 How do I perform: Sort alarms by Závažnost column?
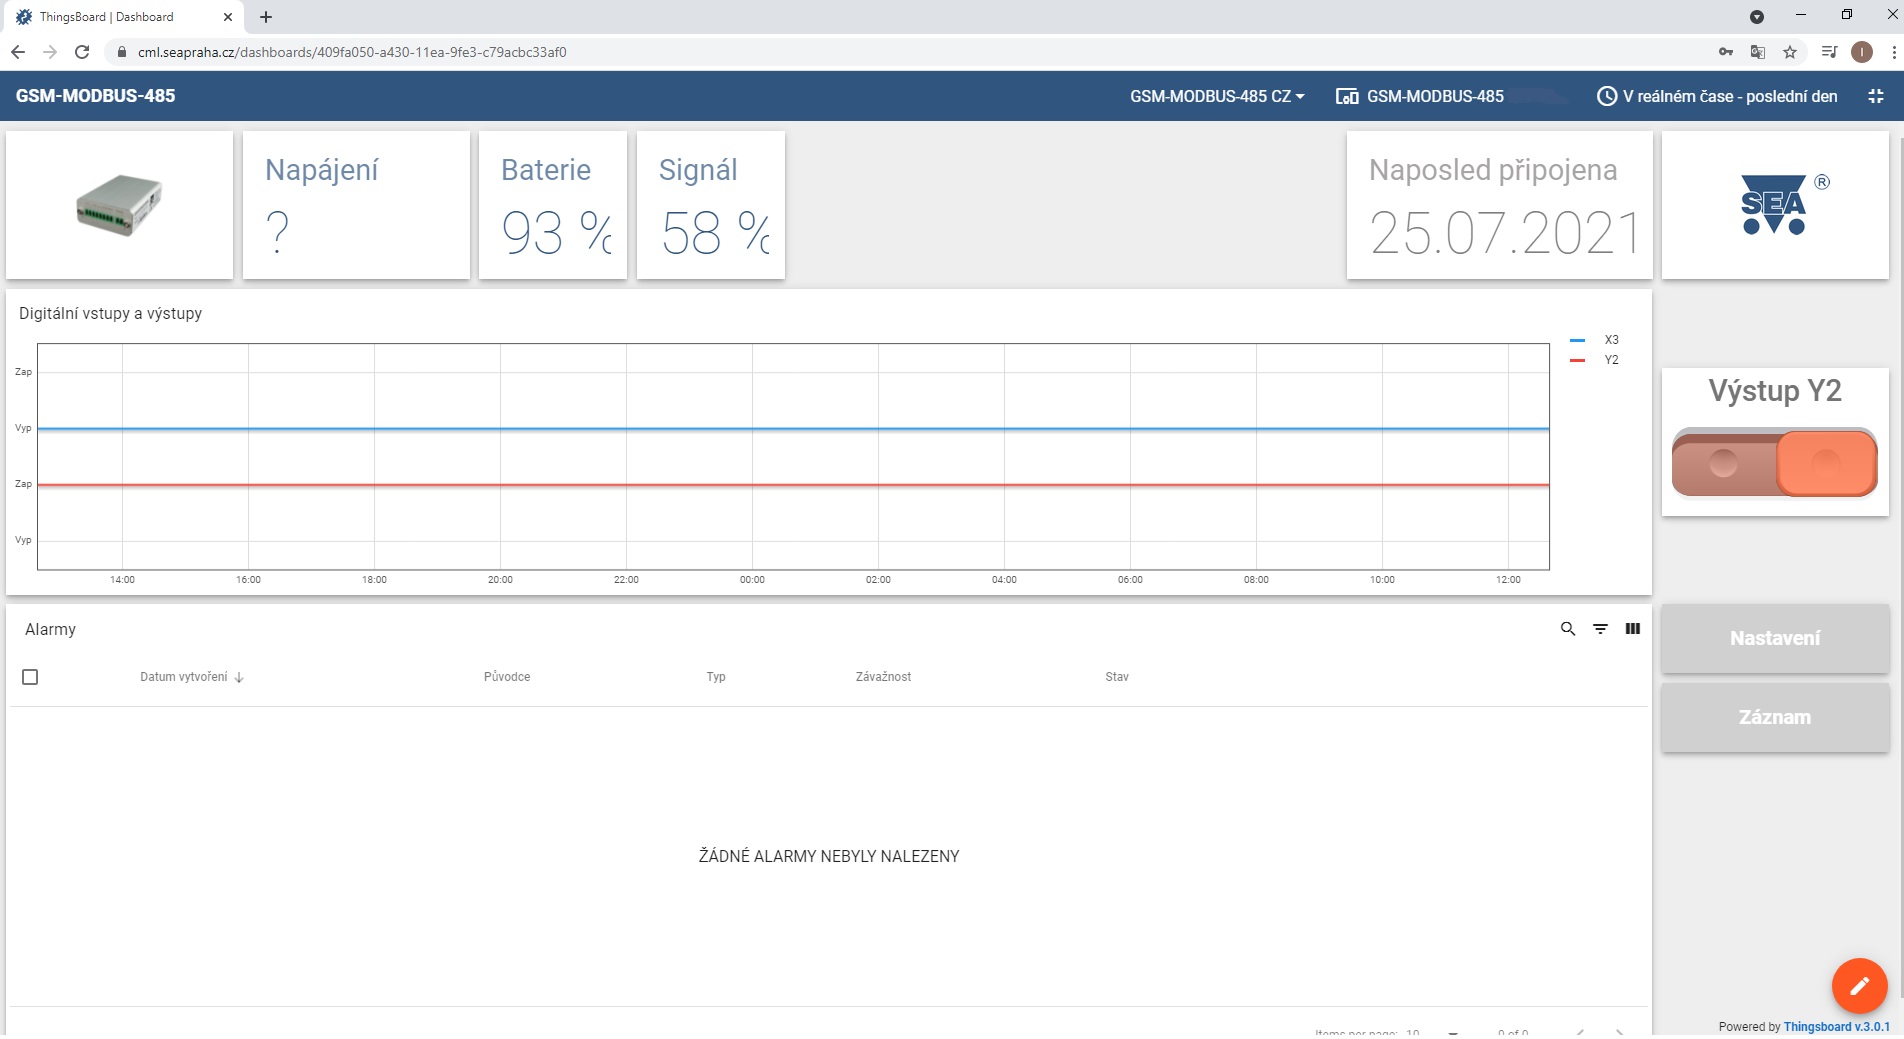[883, 677]
